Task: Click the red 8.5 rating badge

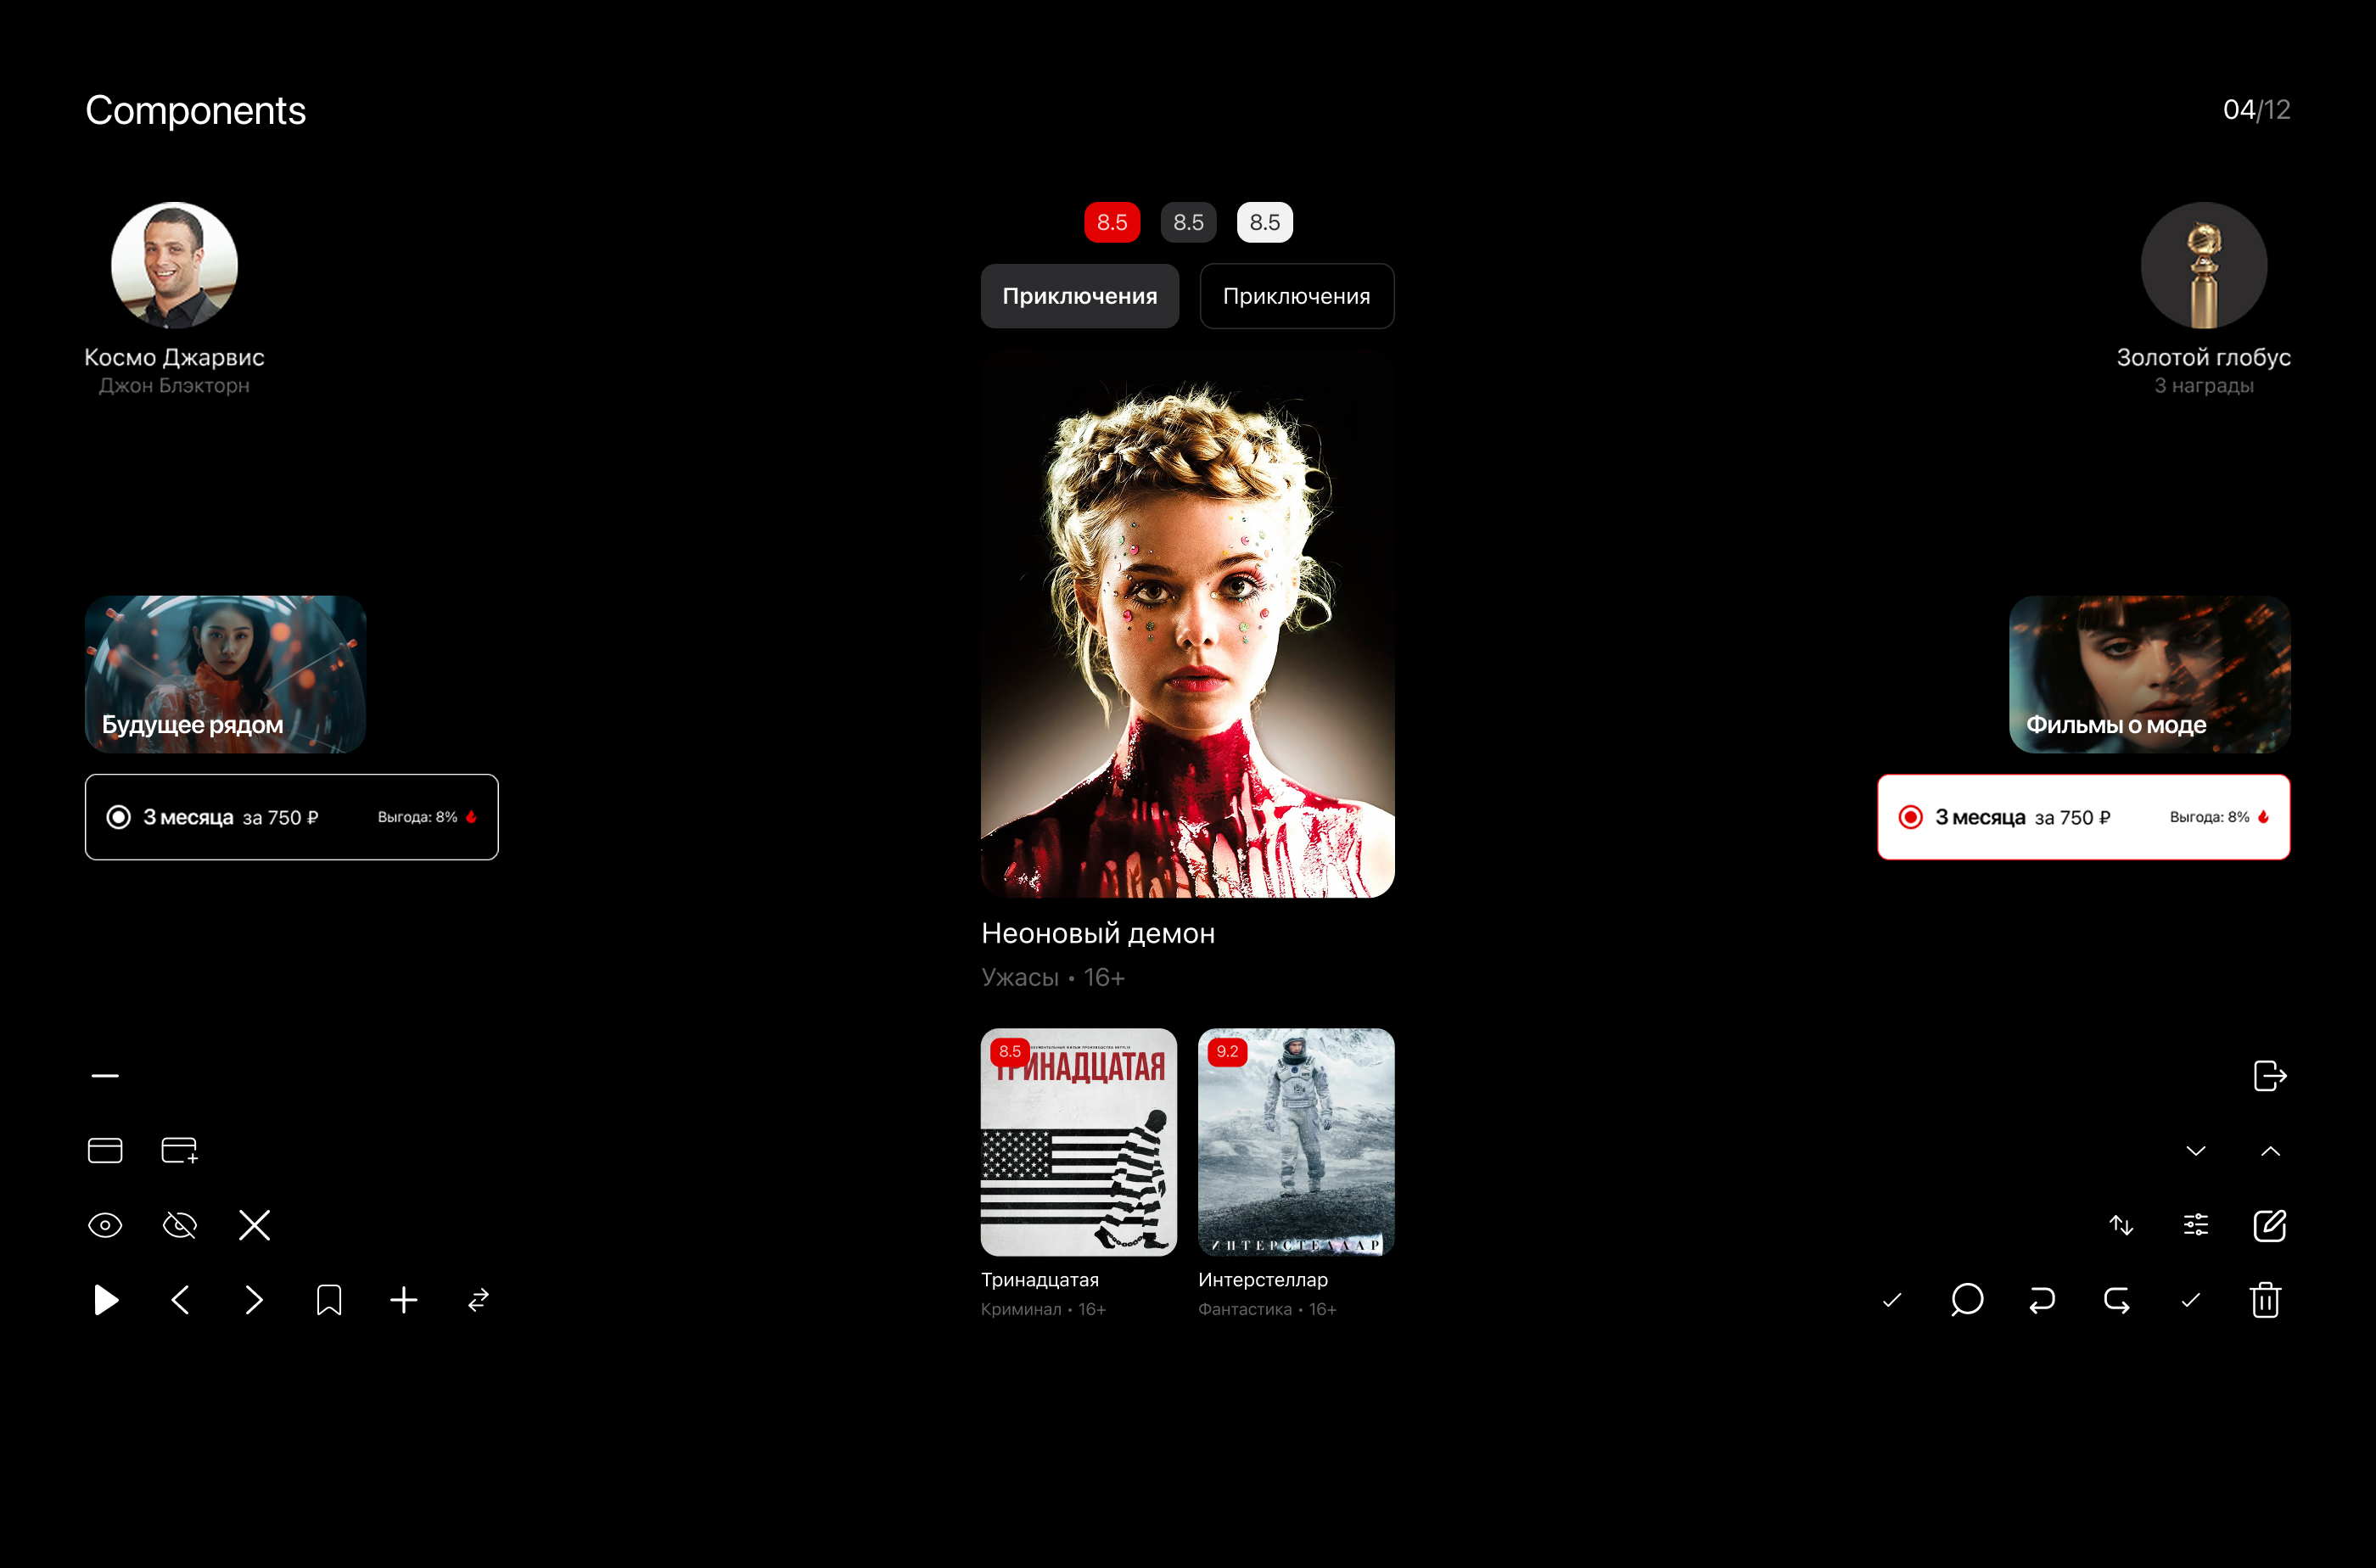Action: [x=1111, y=222]
